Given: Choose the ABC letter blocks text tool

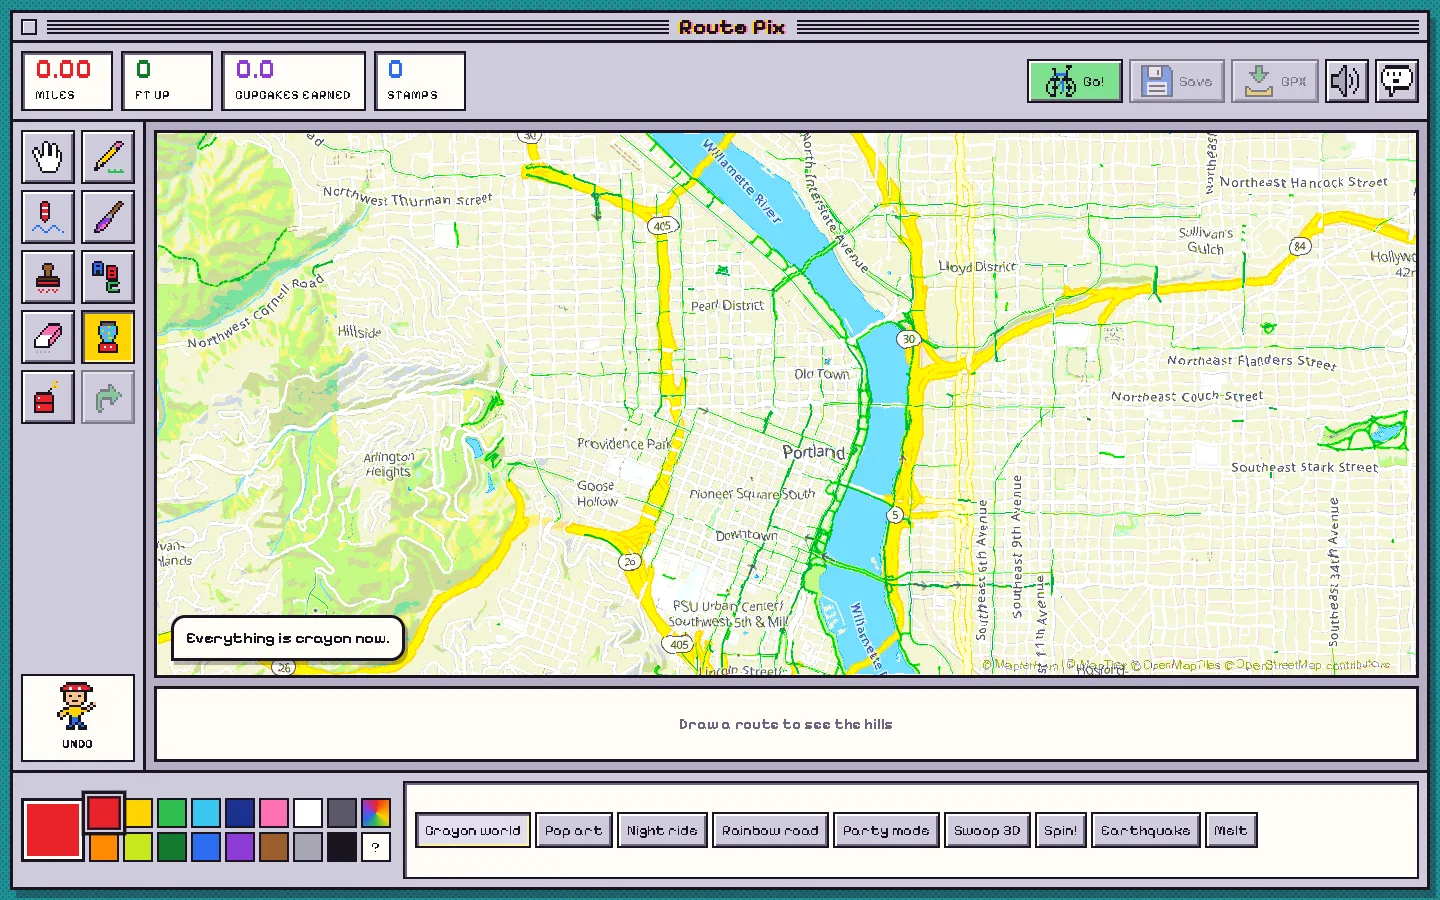Looking at the screenshot, I should coord(108,277).
